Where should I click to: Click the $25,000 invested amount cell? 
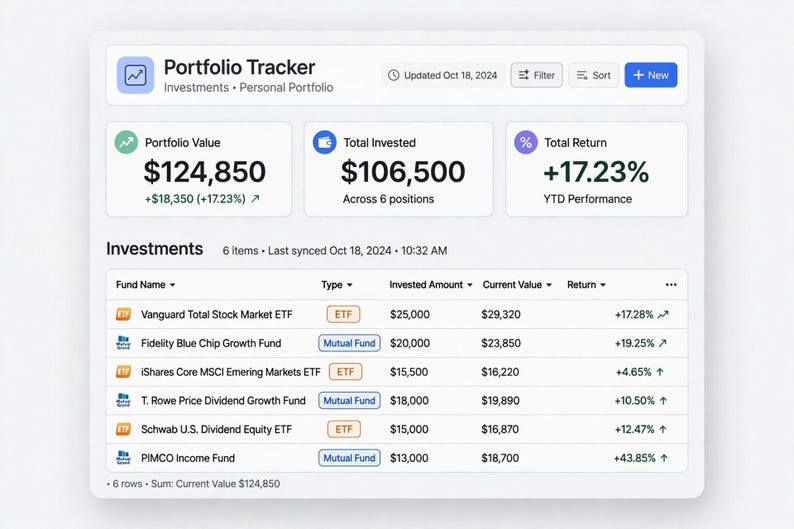[410, 314]
